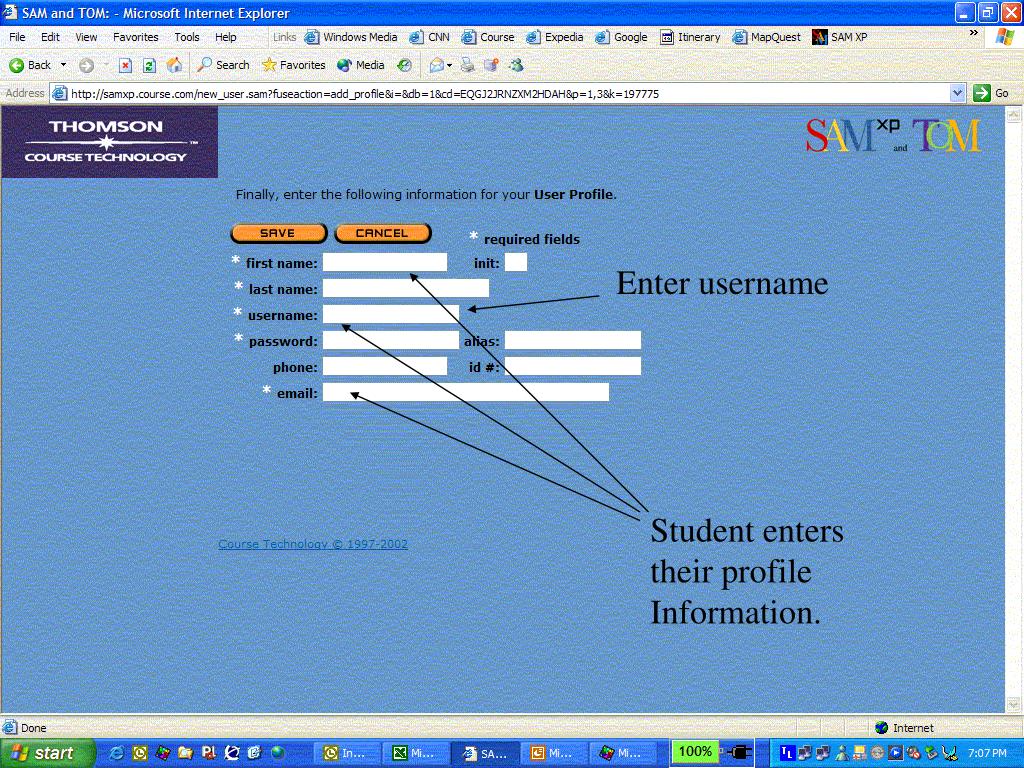Click the last name input field

click(x=406, y=288)
